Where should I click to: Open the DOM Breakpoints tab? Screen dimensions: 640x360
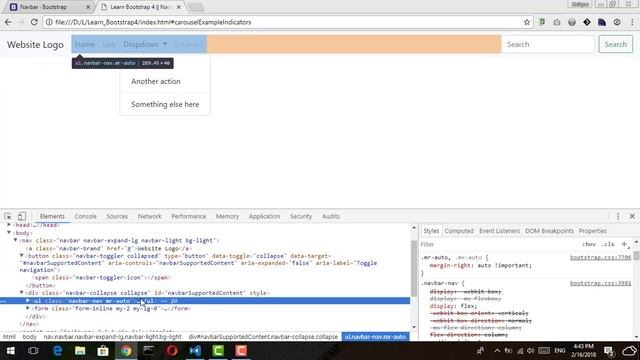click(x=549, y=231)
